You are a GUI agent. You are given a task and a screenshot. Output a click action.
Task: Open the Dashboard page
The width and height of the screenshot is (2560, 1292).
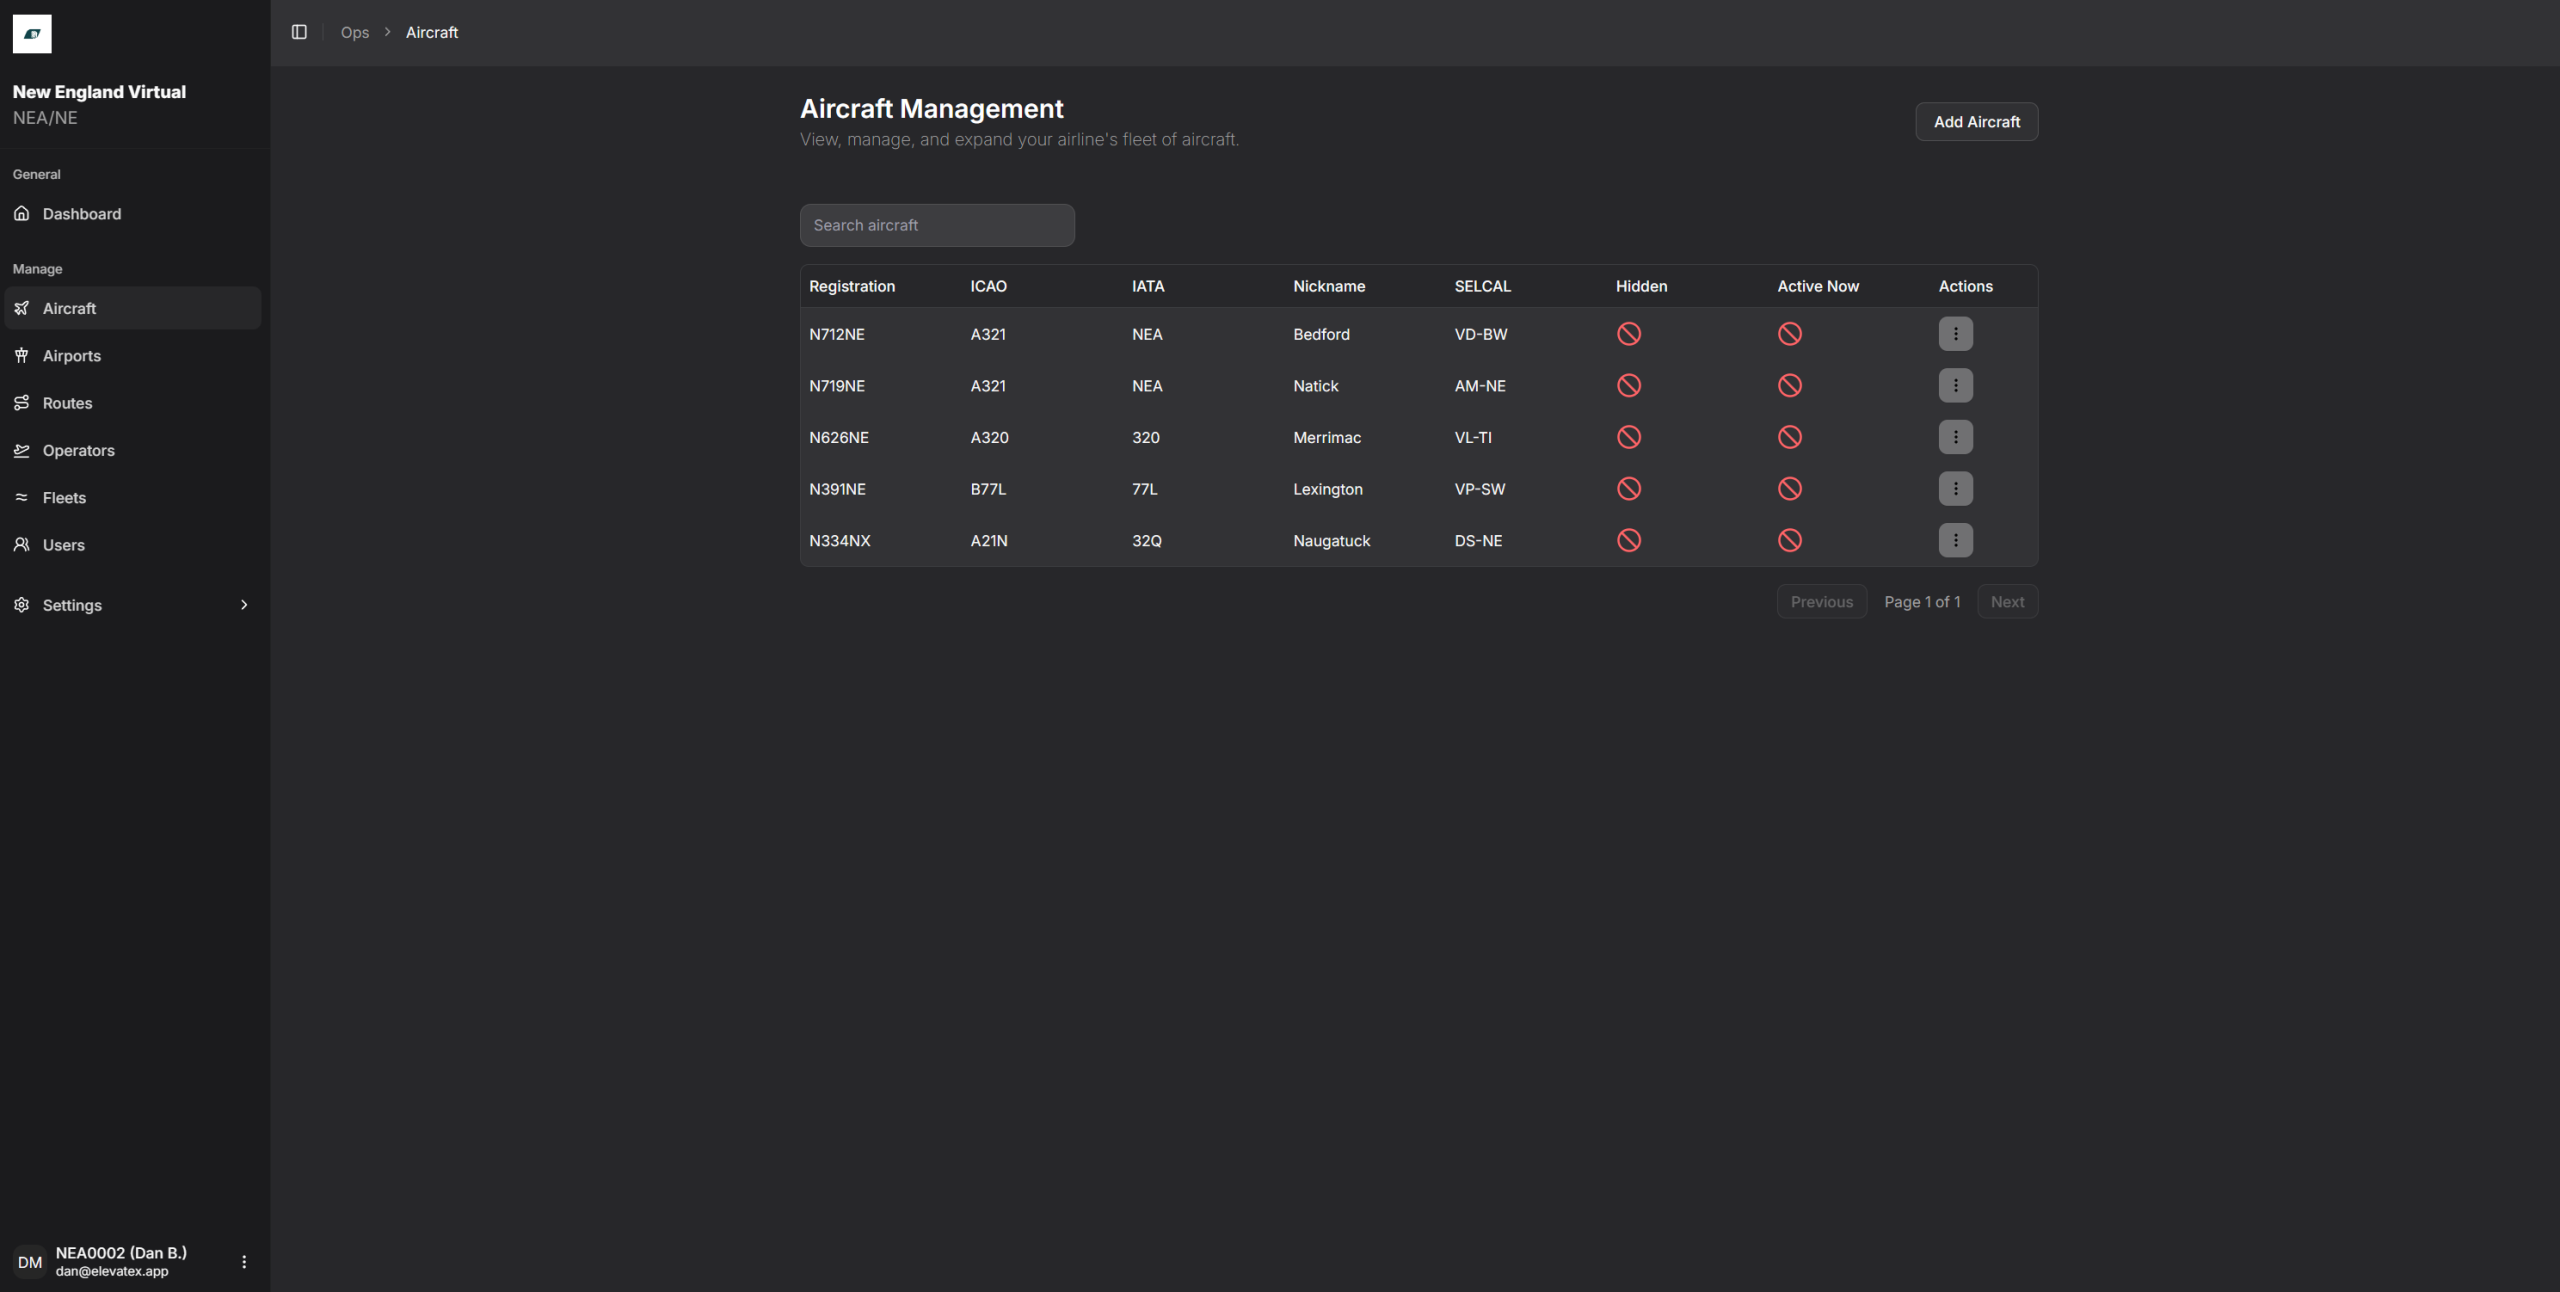[x=82, y=214]
